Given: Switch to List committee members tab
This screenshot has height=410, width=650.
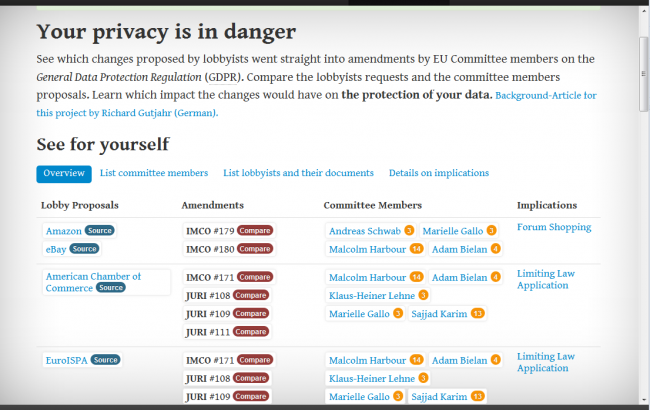Looking at the screenshot, I should coord(154,173).
